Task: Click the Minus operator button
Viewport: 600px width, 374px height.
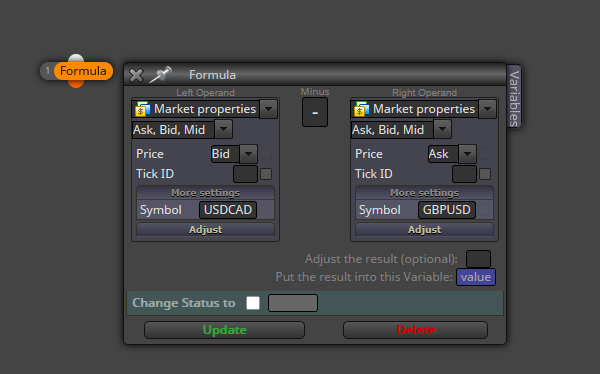Action: pyautogui.click(x=315, y=112)
